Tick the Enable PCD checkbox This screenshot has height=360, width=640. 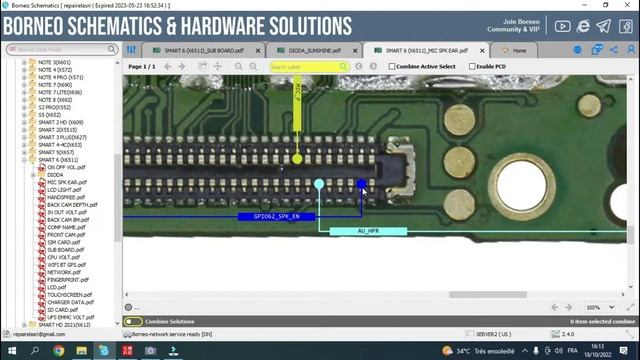click(x=472, y=66)
